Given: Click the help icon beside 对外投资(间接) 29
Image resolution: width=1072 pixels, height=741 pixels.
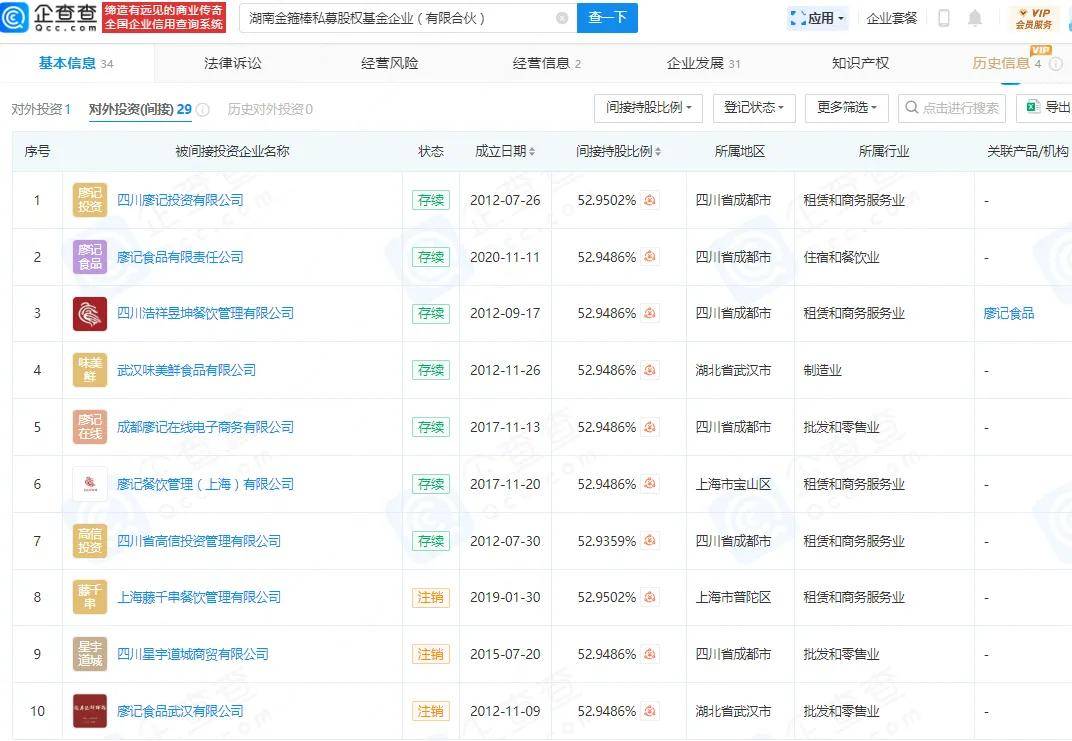Looking at the screenshot, I should pyautogui.click(x=203, y=109).
